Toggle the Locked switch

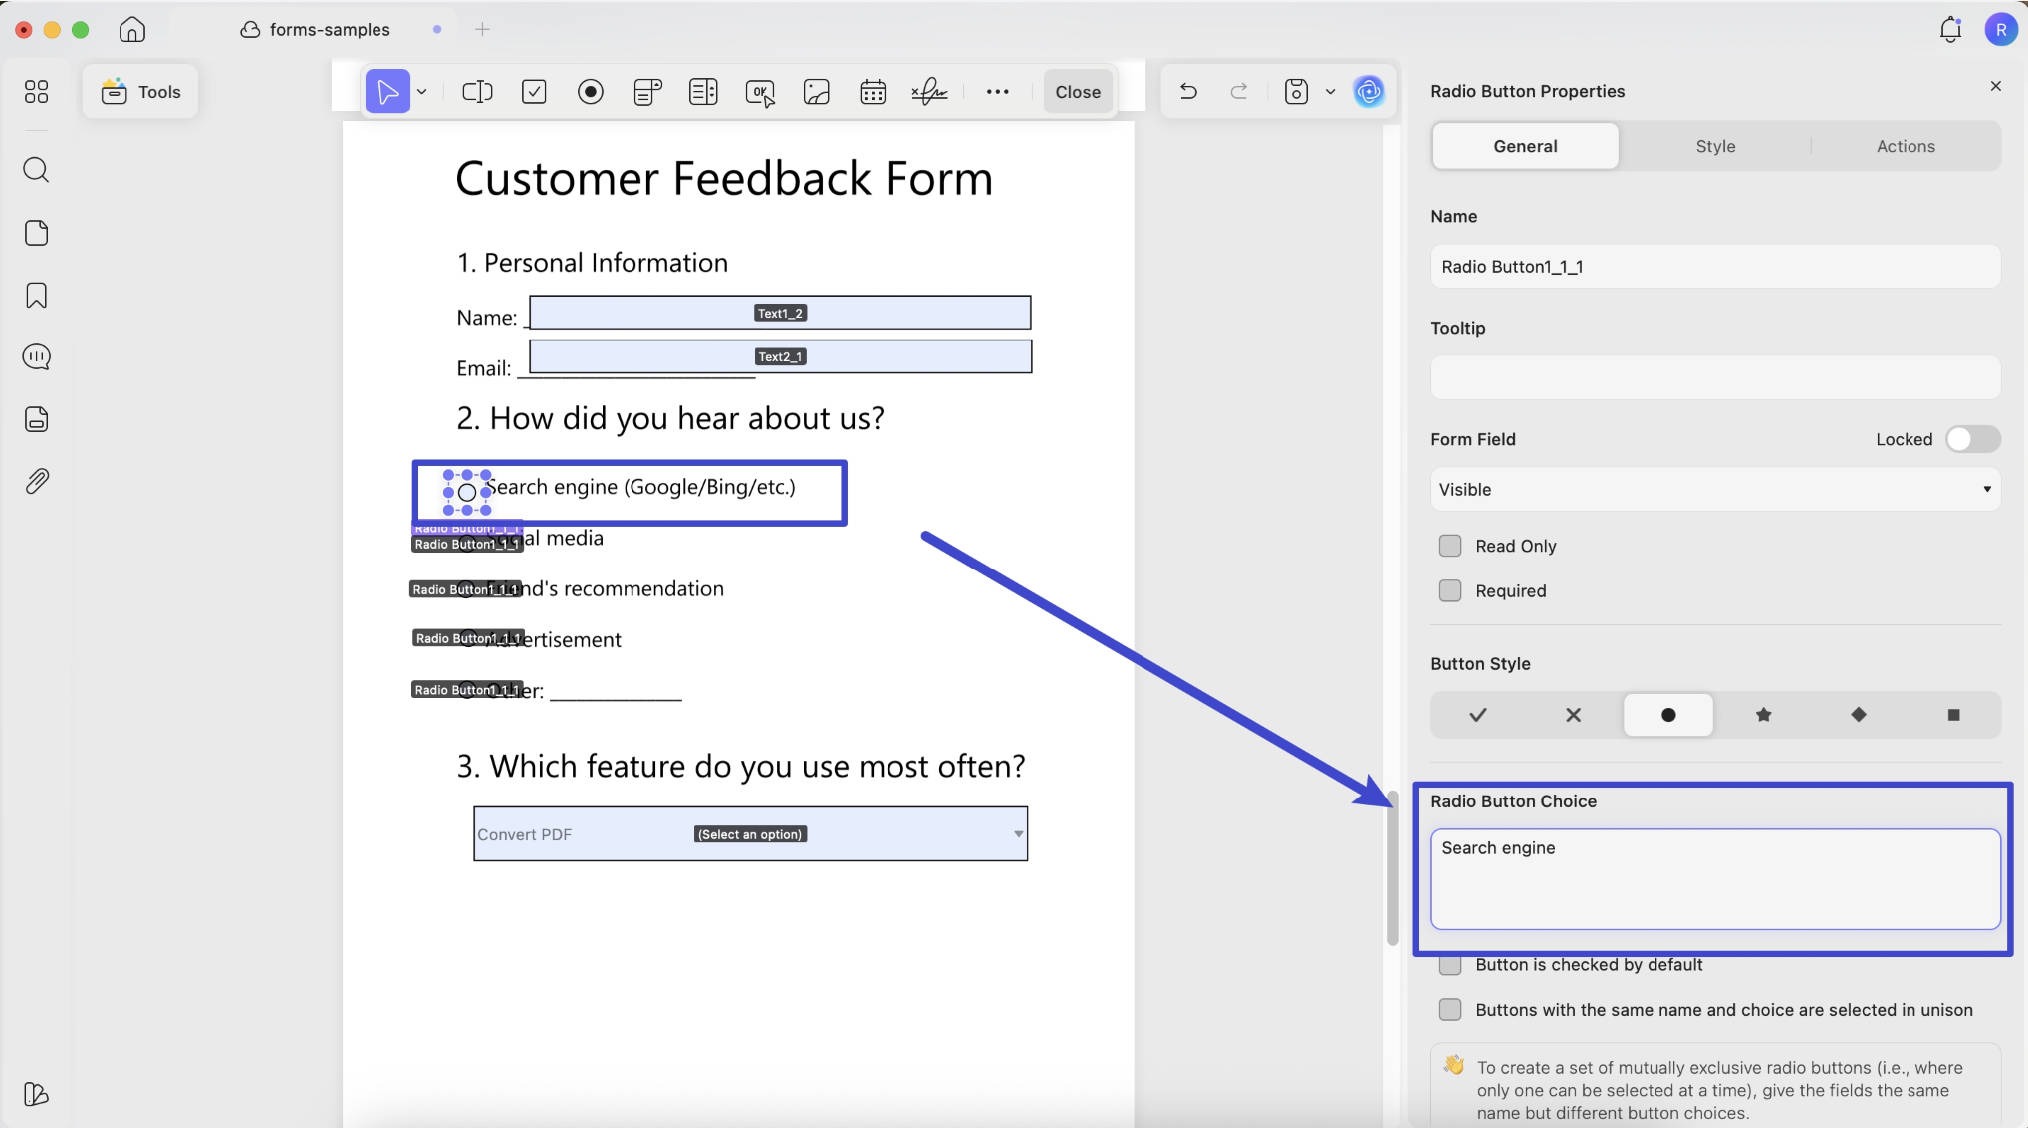click(1972, 439)
